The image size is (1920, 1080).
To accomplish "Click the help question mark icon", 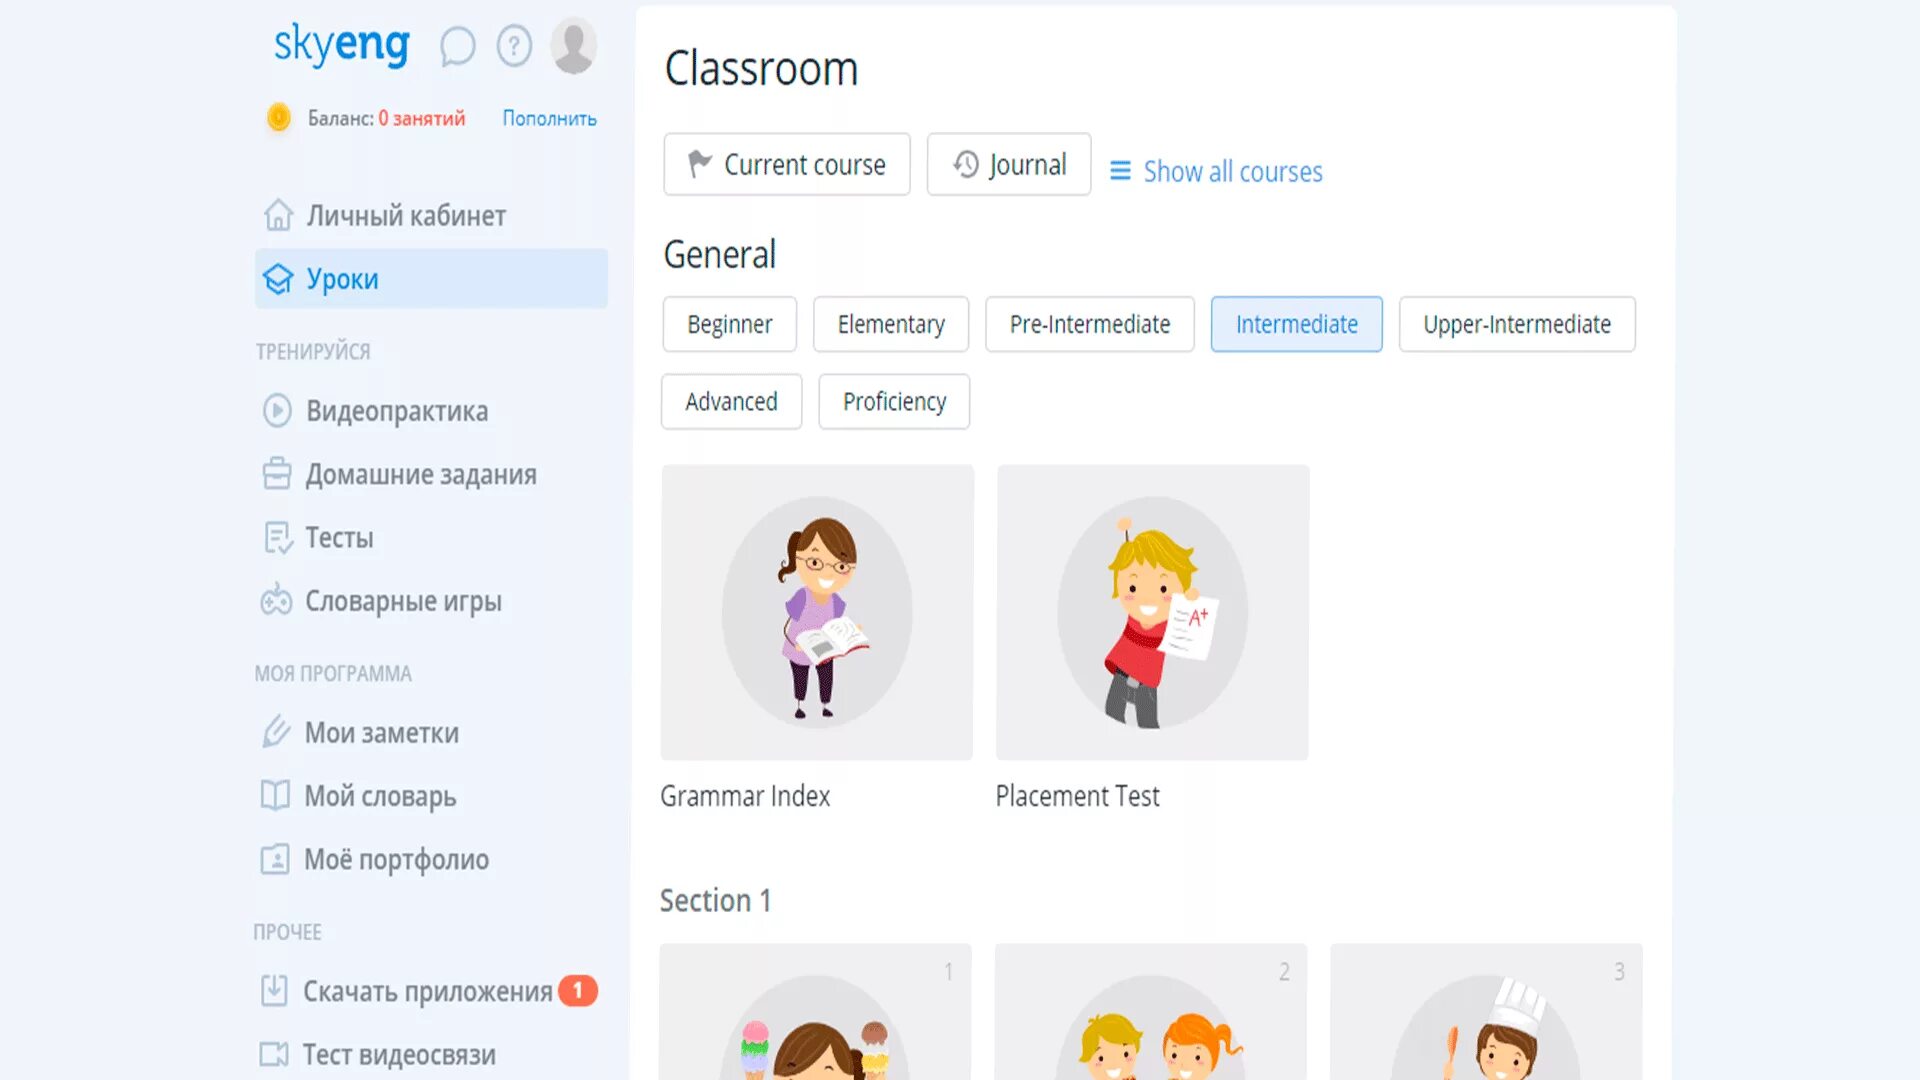I will [514, 46].
